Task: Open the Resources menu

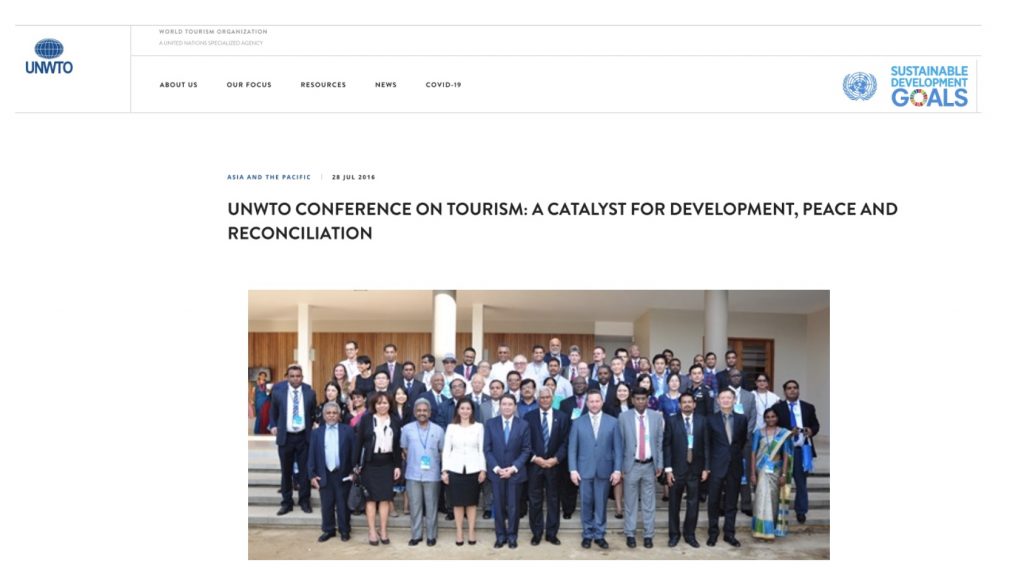Action: click(x=323, y=85)
